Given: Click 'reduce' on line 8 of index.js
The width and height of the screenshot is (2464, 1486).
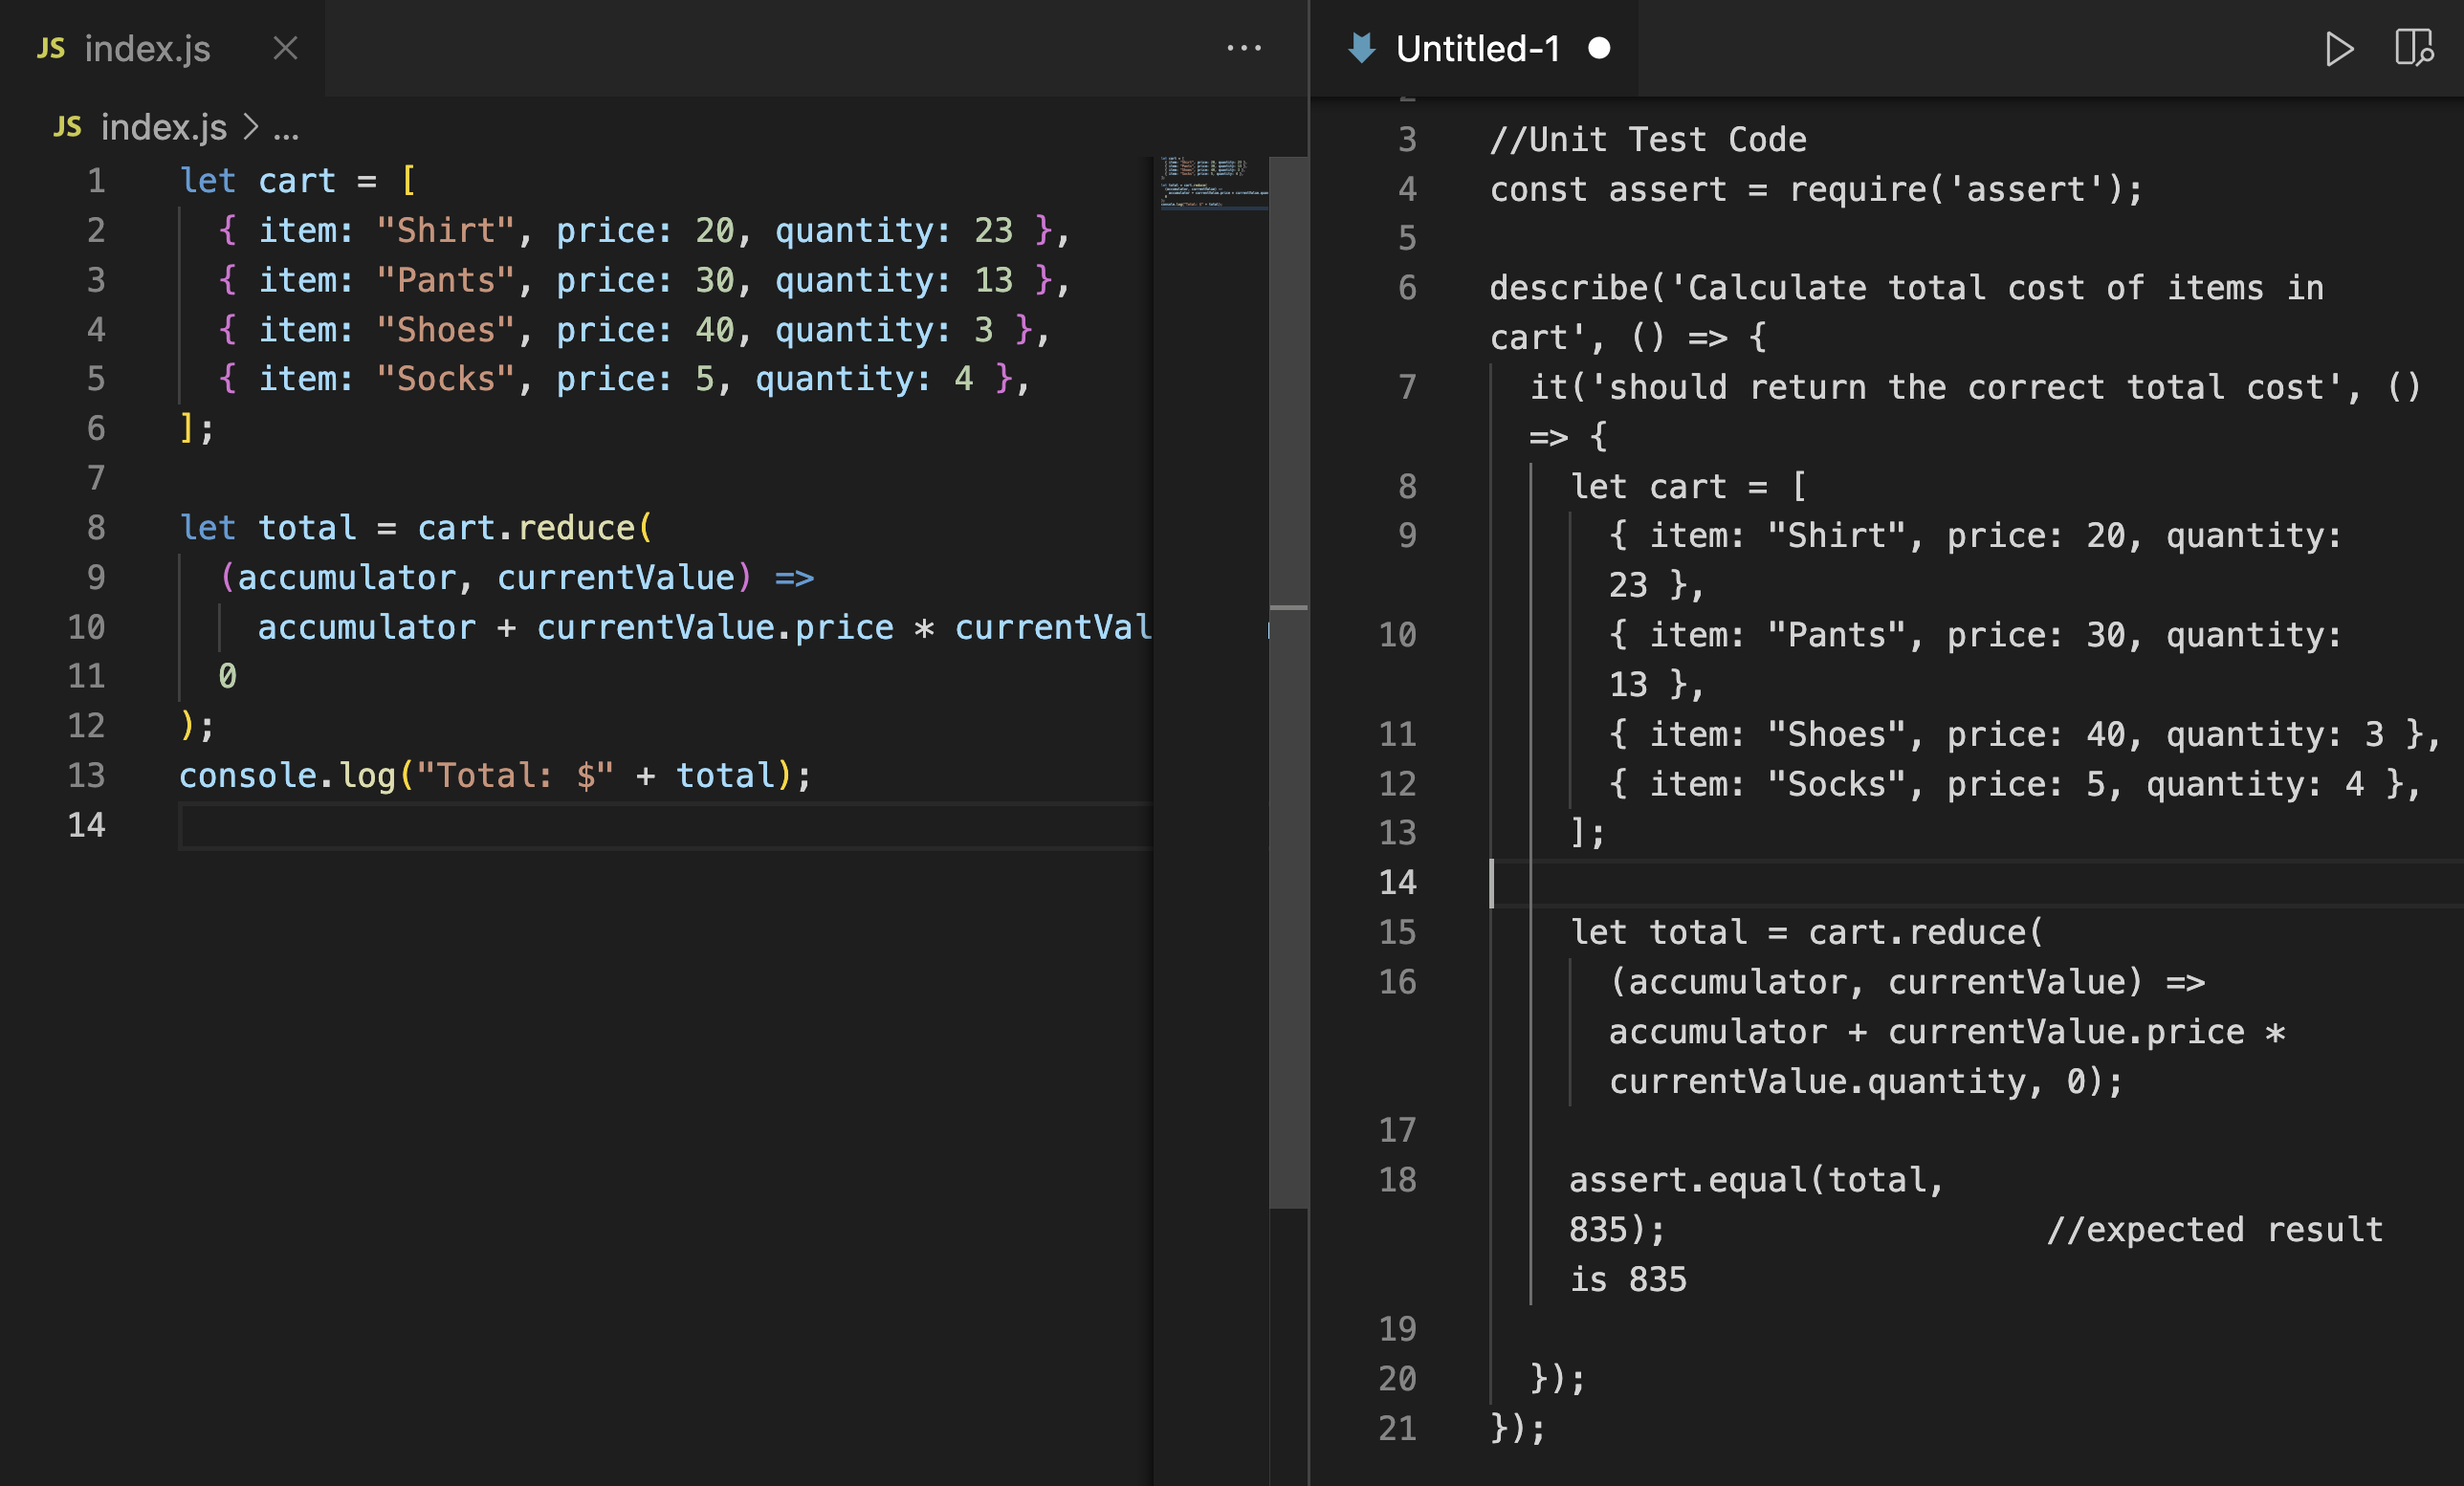Looking at the screenshot, I should click(577, 528).
